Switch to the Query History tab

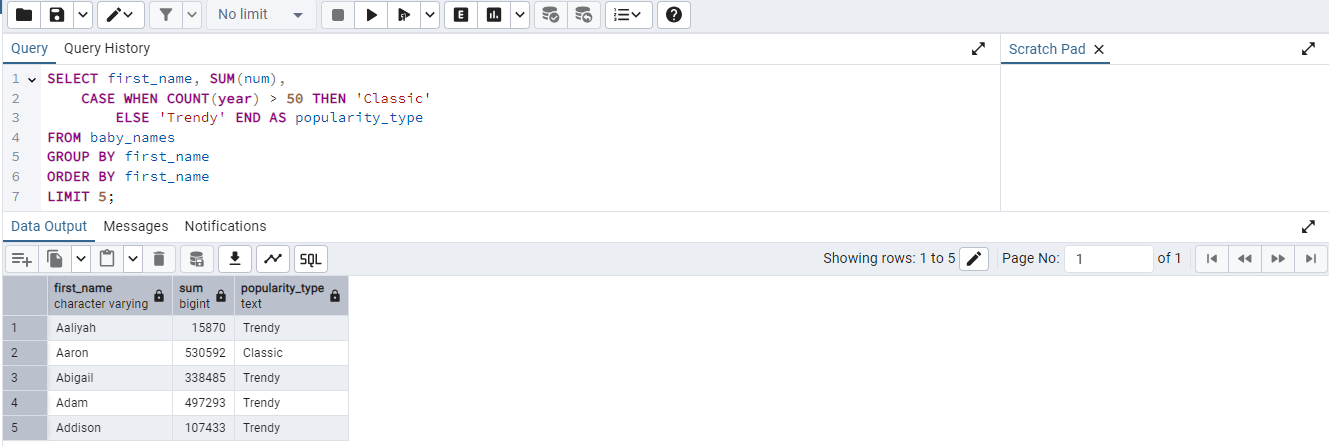pyautogui.click(x=107, y=48)
